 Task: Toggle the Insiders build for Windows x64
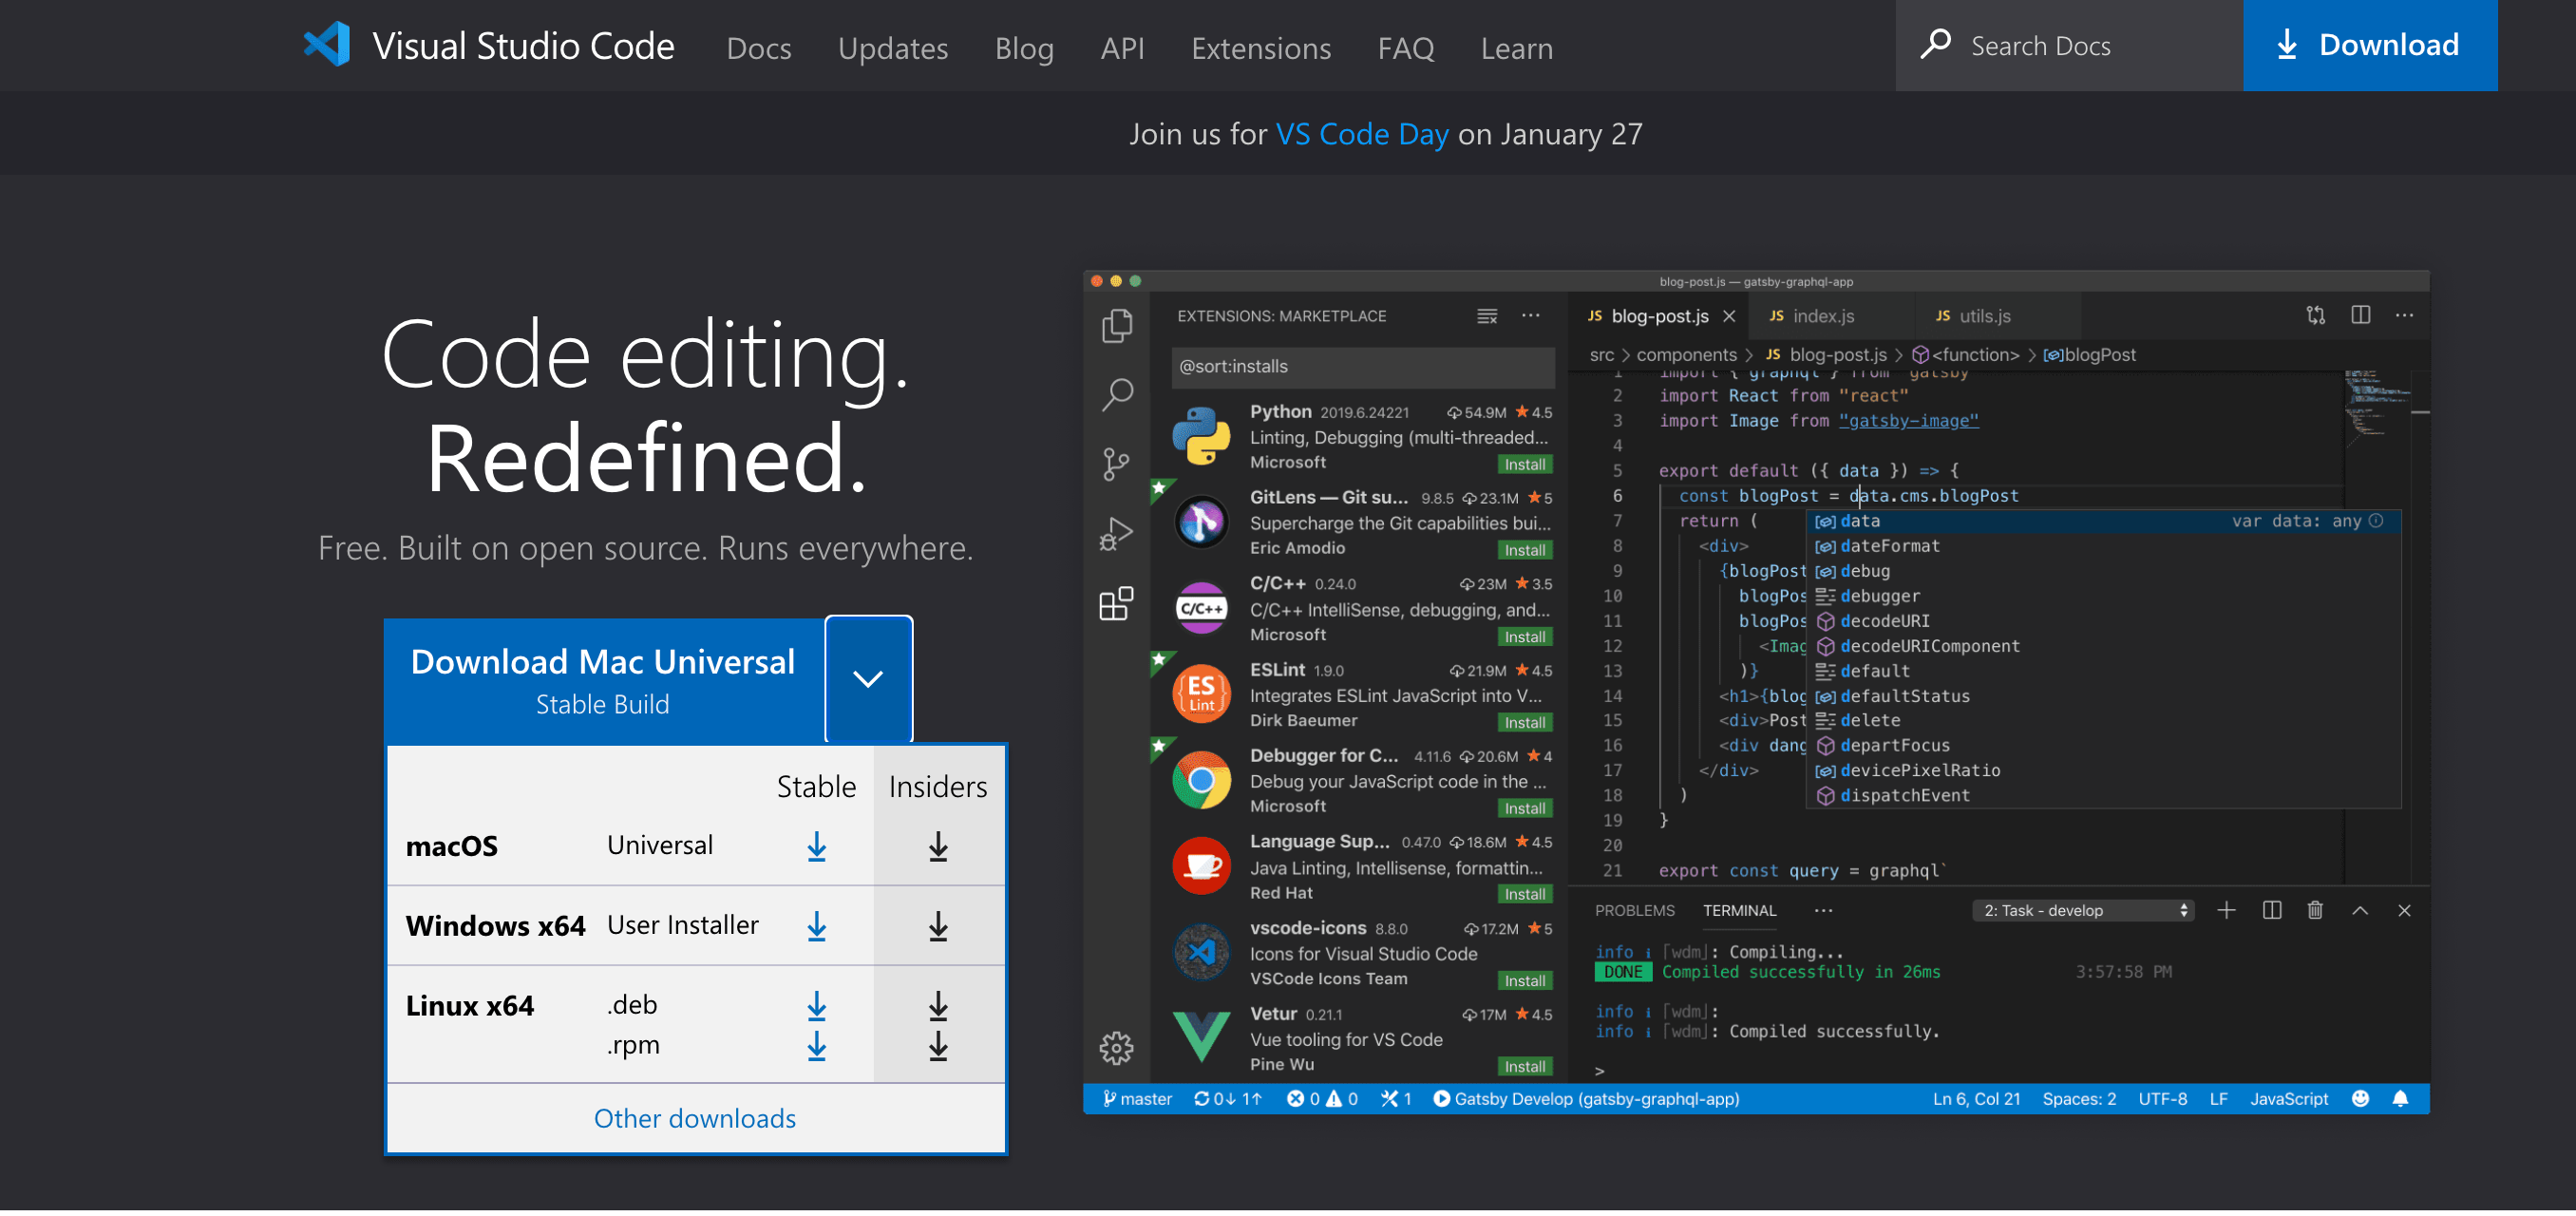935,923
